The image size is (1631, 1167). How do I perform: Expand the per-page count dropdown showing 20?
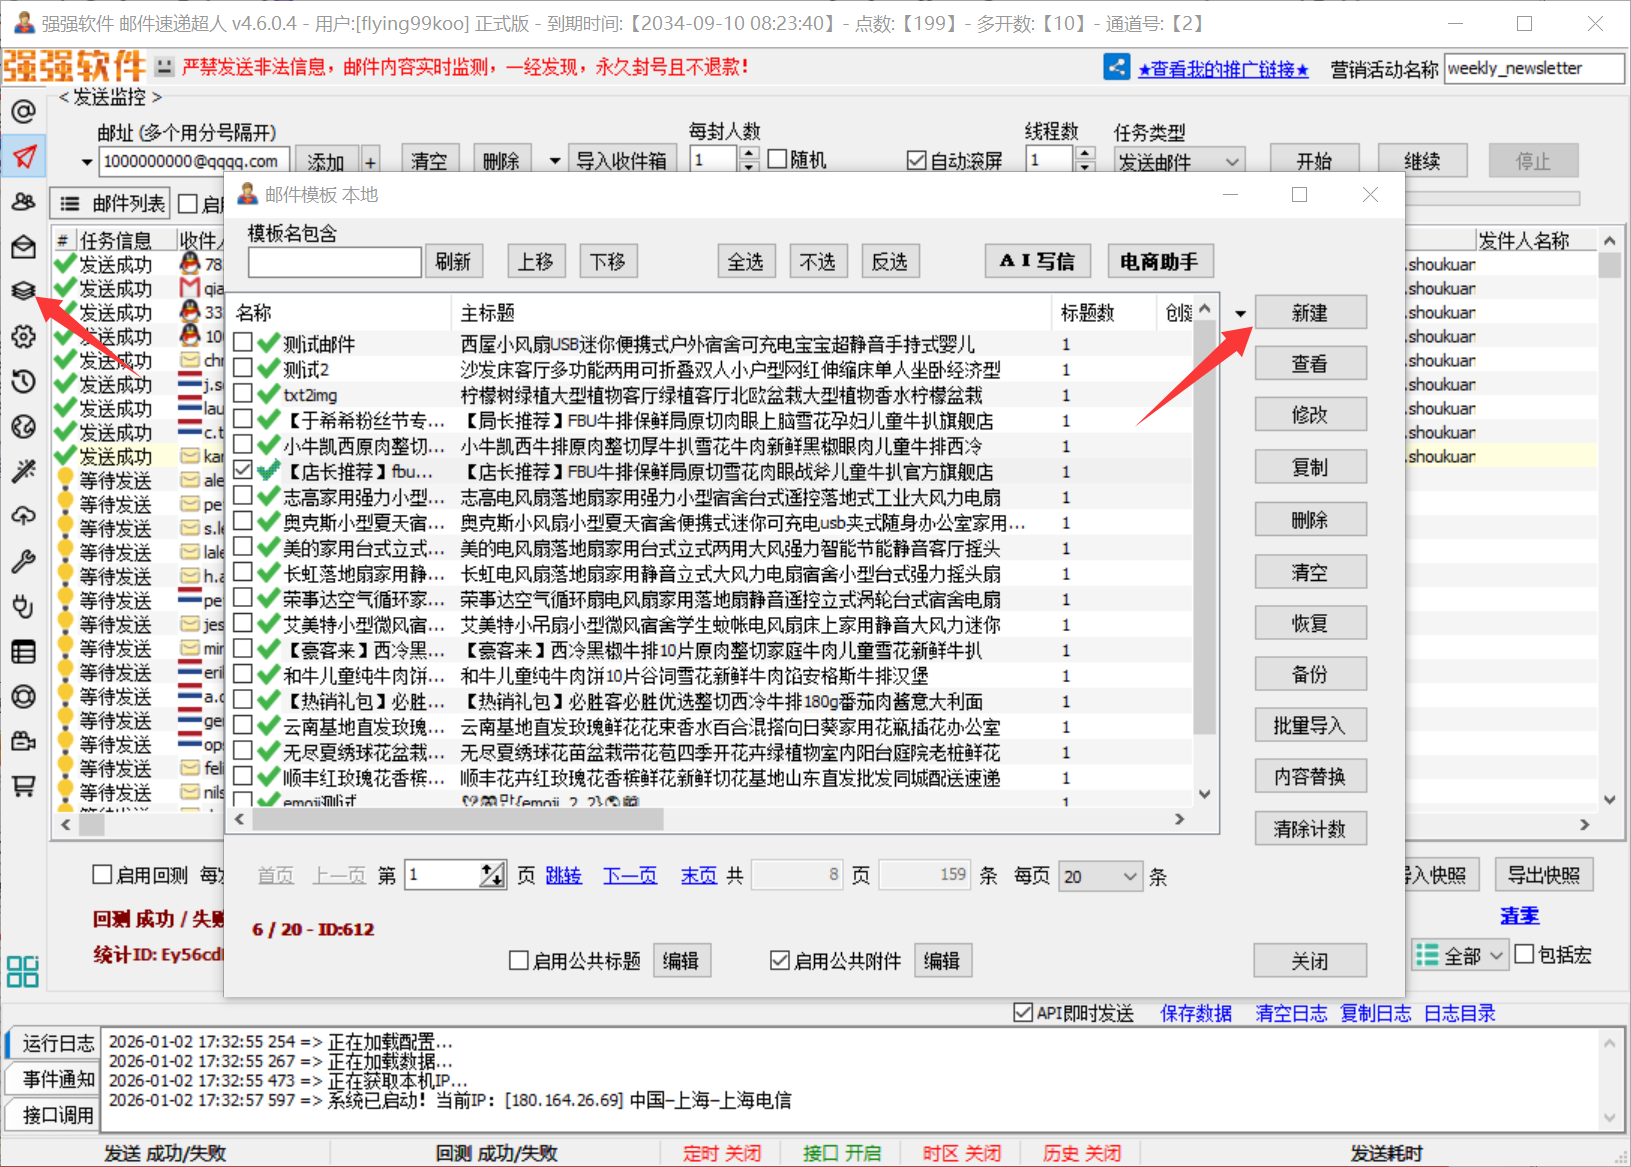pos(1129,877)
